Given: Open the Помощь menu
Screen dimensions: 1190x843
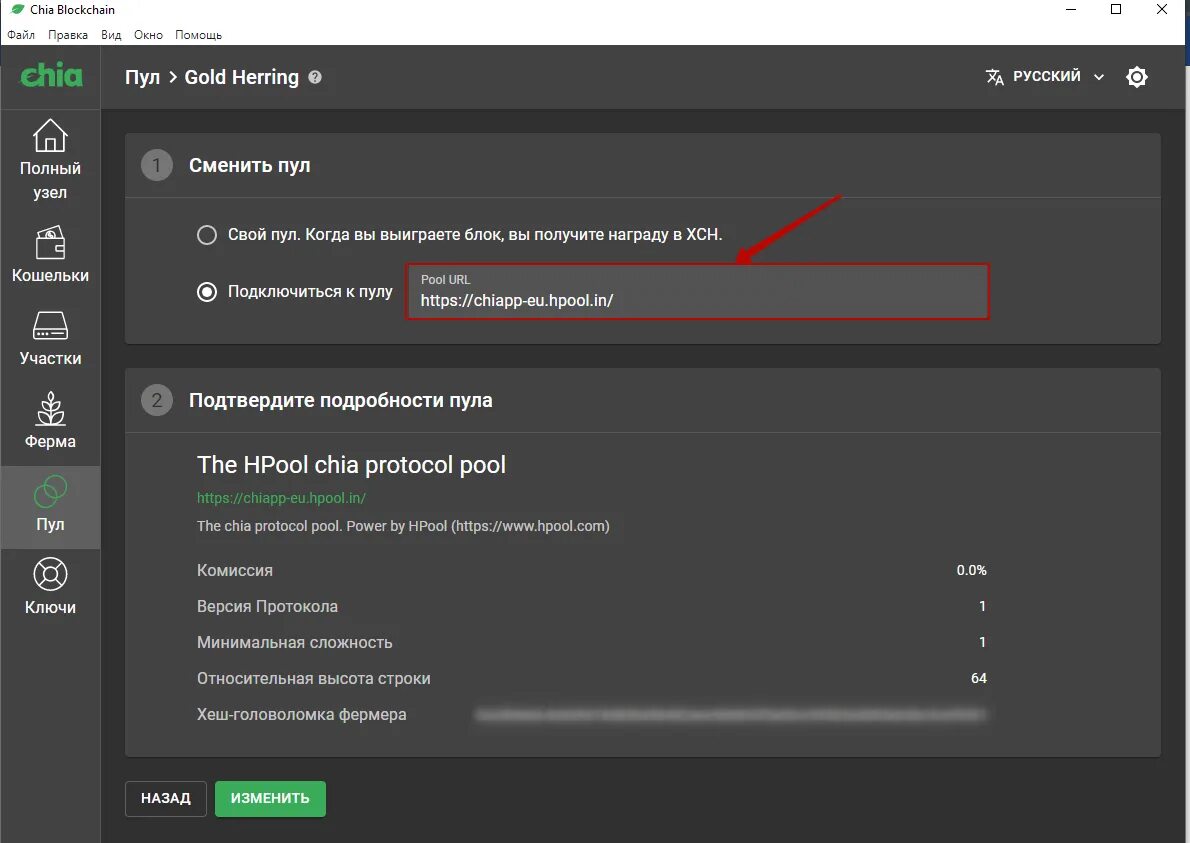Looking at the screenshot, I should (x=198, y=35).
